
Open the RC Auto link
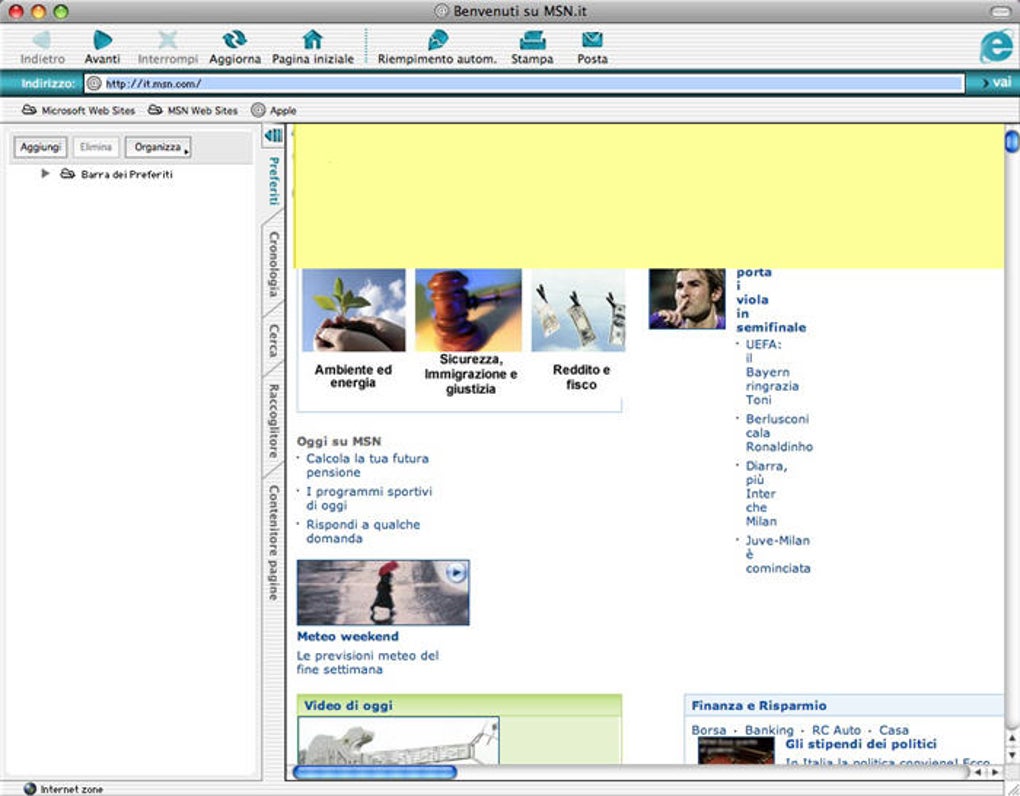click(x=836, y=730)
